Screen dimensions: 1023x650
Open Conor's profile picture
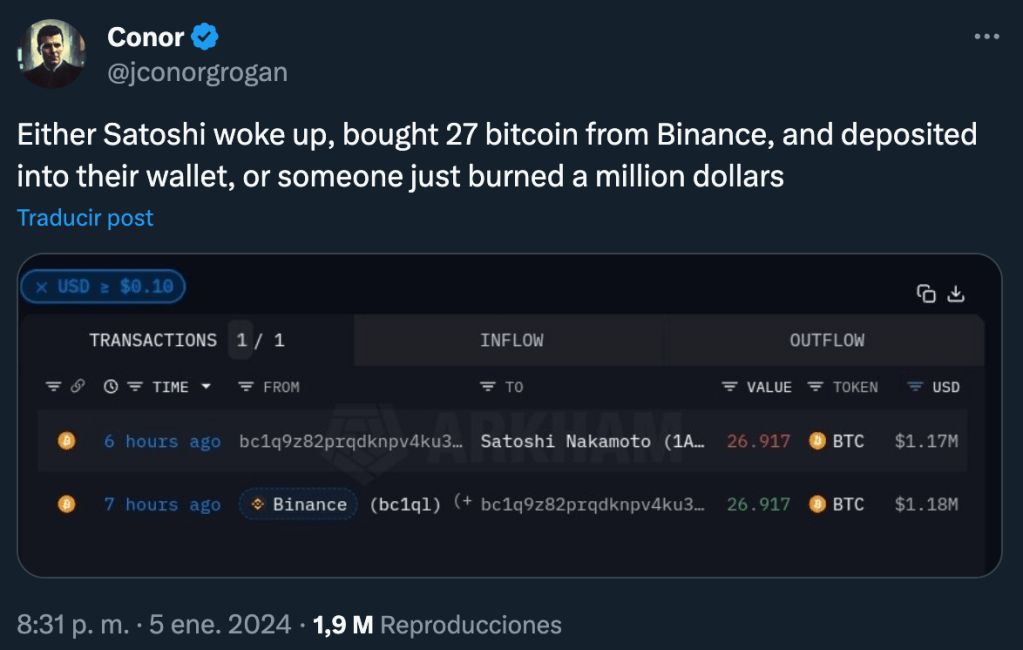tap(52, 54)
